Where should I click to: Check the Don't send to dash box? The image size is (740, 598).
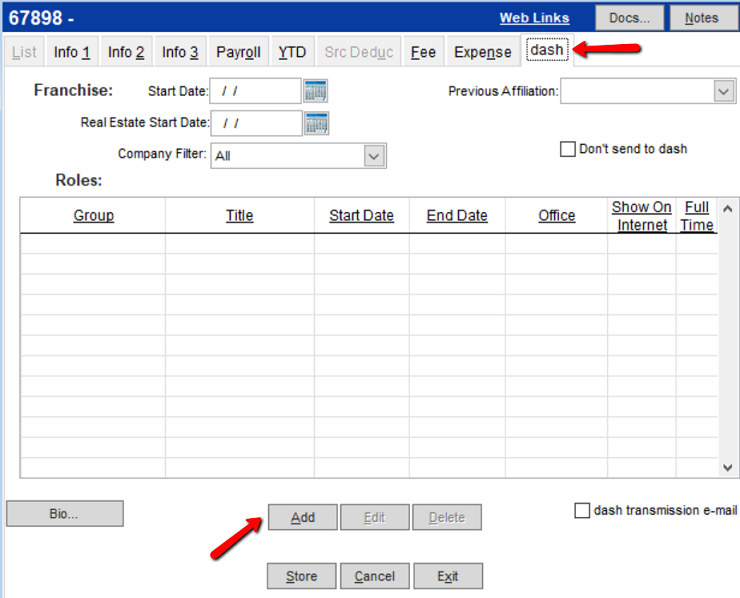[x=567, y=149]
